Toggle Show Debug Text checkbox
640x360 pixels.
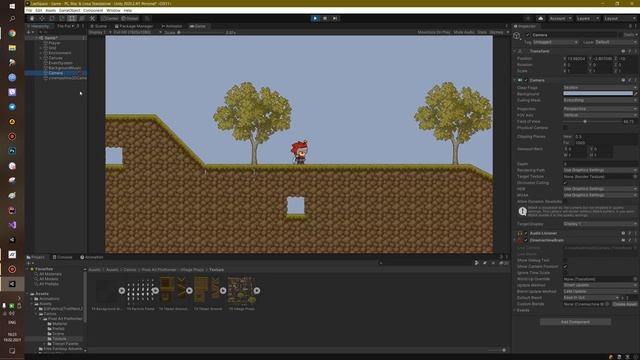coord(565,260)
